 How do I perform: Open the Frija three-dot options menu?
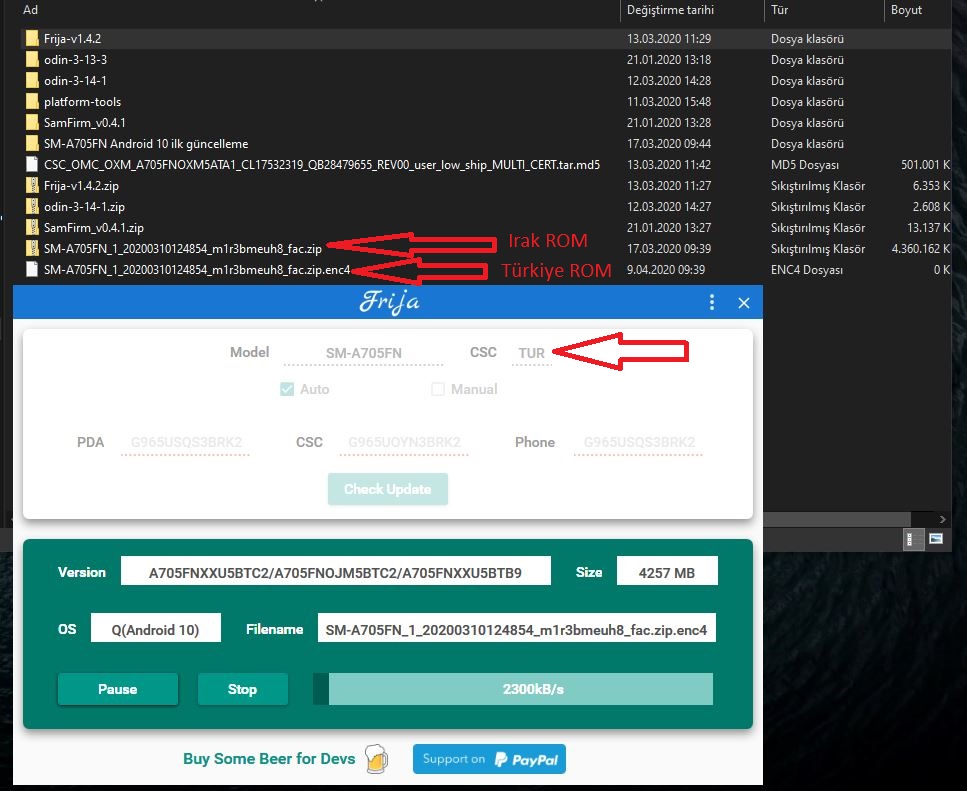(x=712, y=302)
